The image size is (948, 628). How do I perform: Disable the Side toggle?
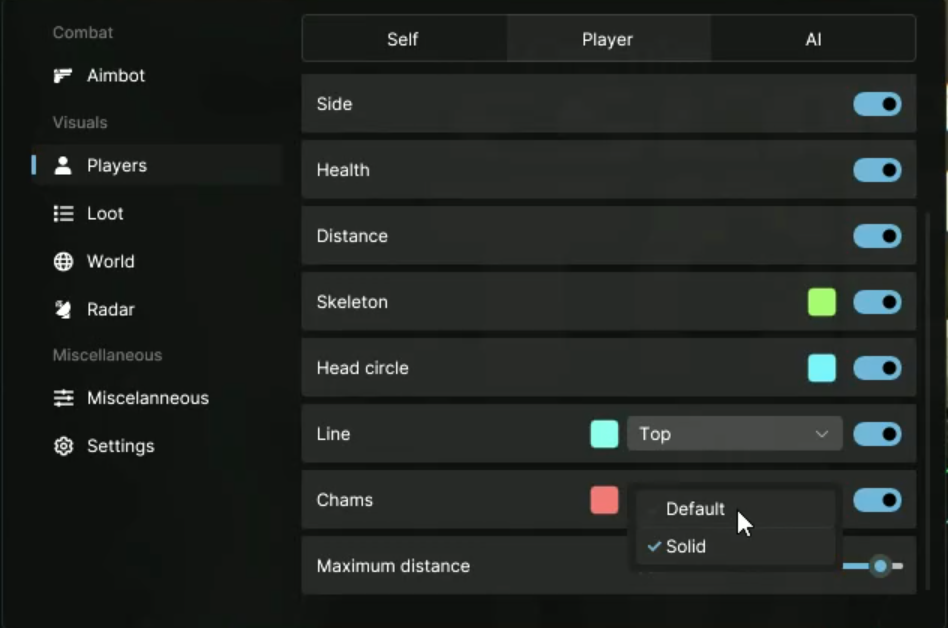point(877,104)
